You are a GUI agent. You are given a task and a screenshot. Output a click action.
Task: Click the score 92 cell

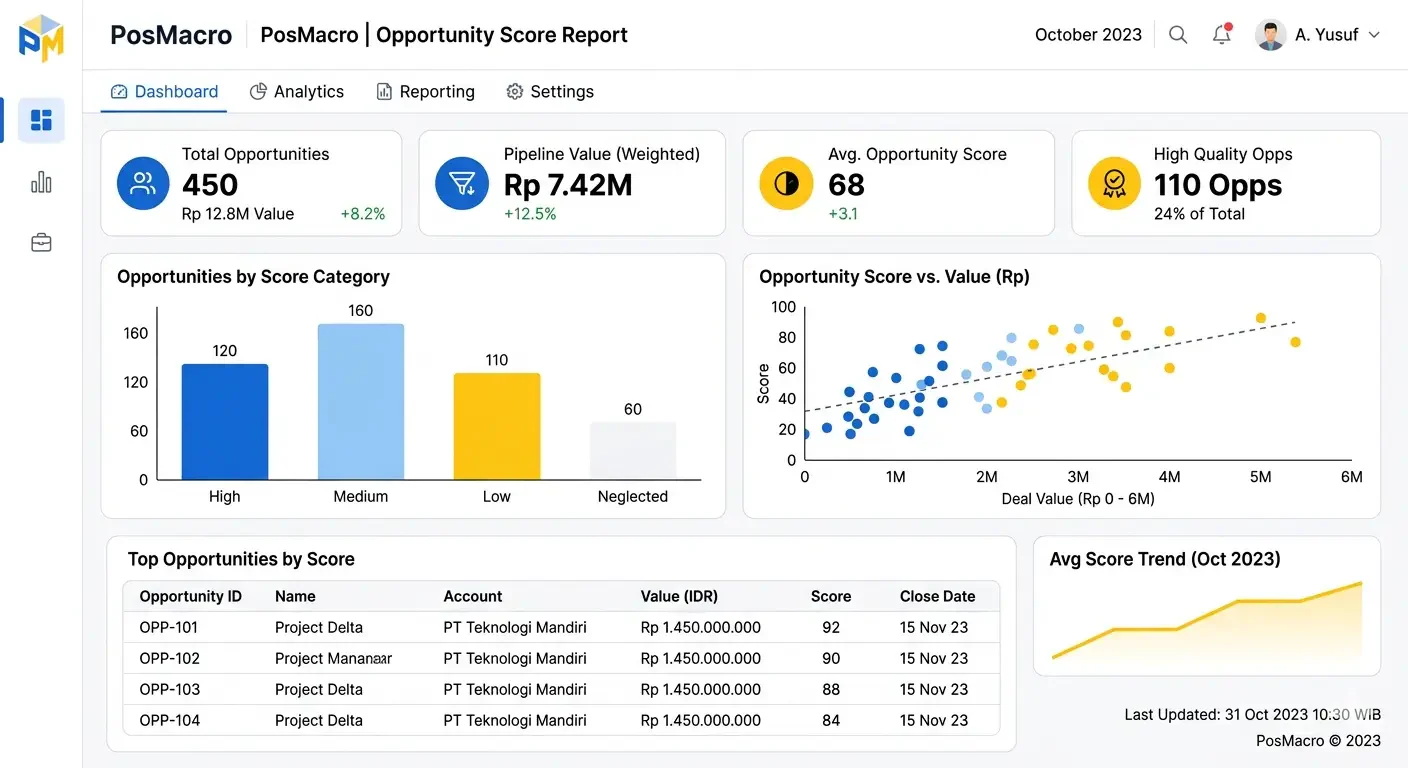tap(831, 628)
